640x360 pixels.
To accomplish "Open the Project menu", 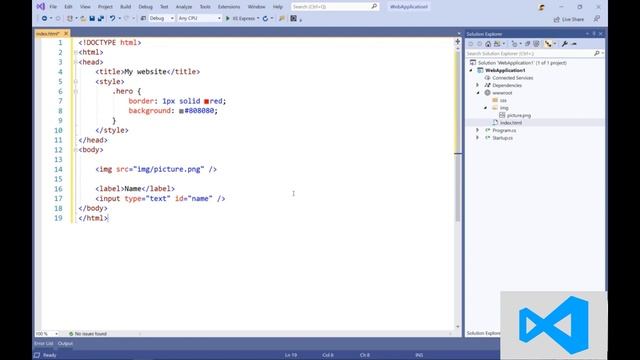I will click(105, 7).
